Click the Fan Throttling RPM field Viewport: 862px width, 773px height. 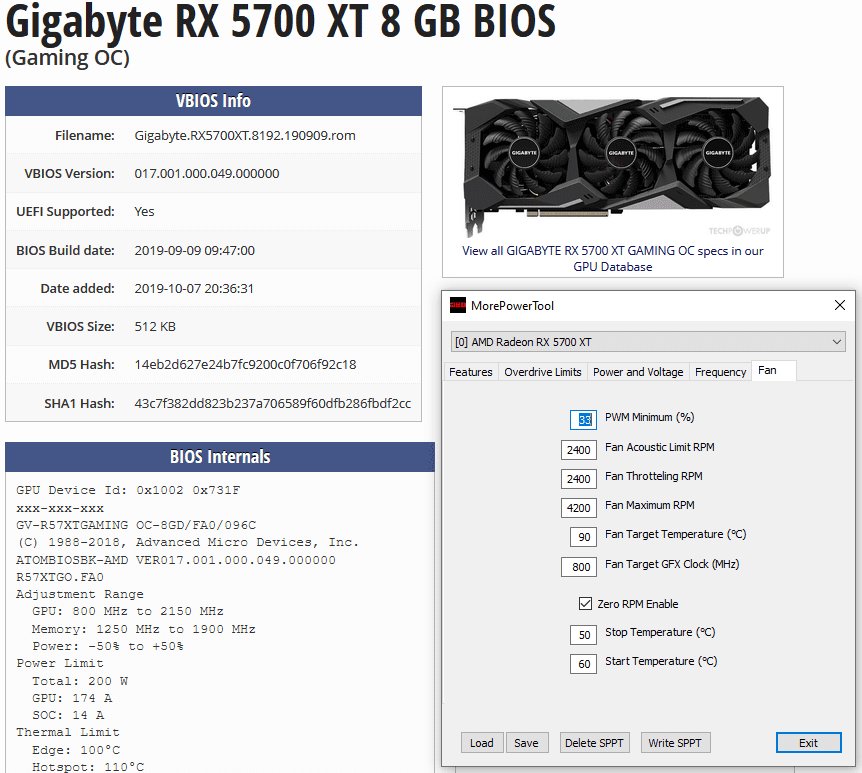pyautogui.click(x=579, y=479)
